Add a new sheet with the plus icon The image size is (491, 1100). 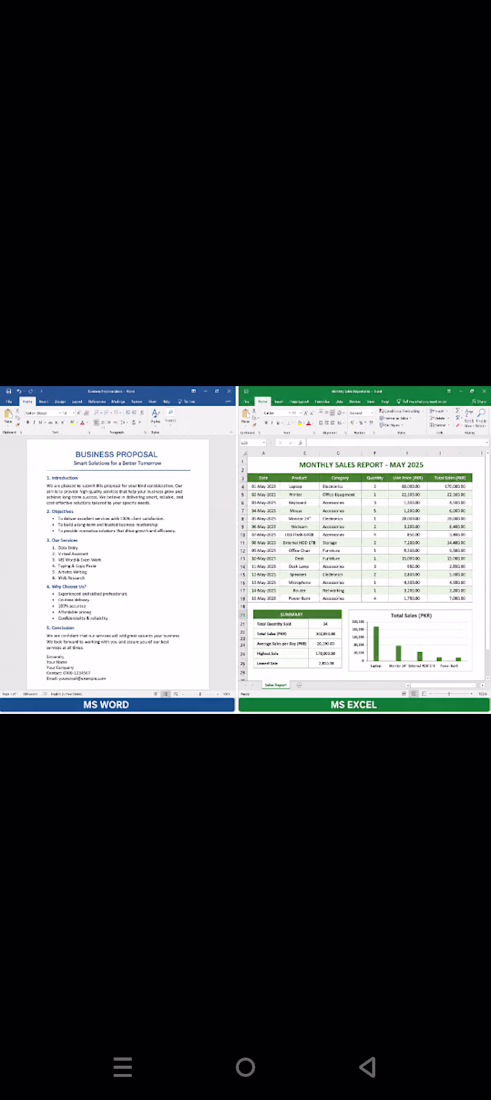click(300, 685)
